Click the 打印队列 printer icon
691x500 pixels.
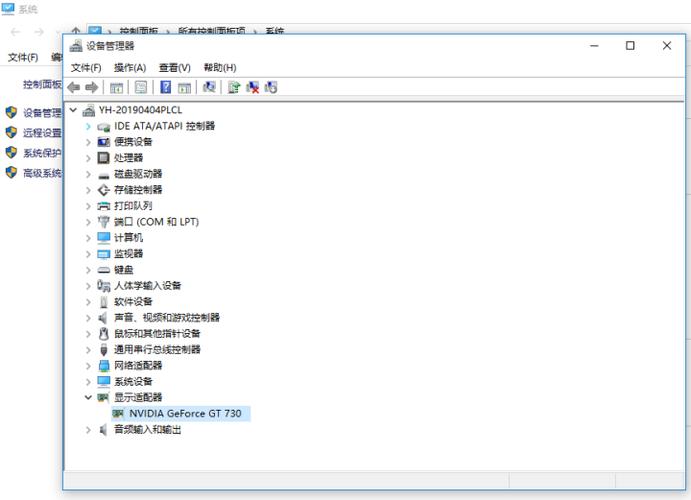[104, 206]
